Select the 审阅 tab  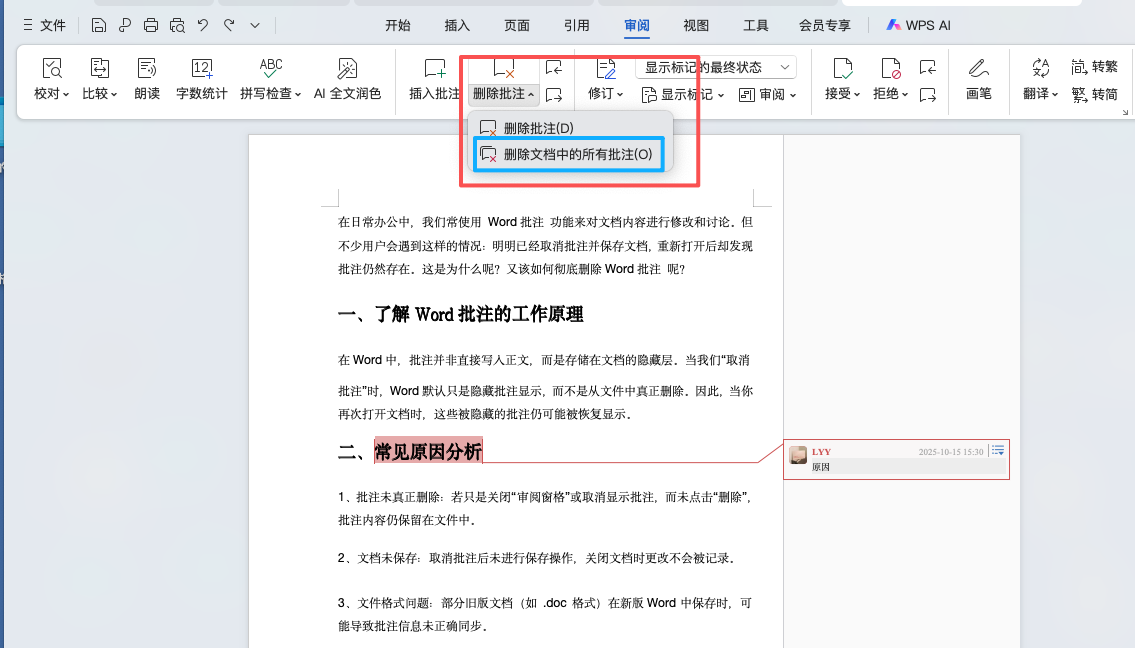(x=636, y=25)
